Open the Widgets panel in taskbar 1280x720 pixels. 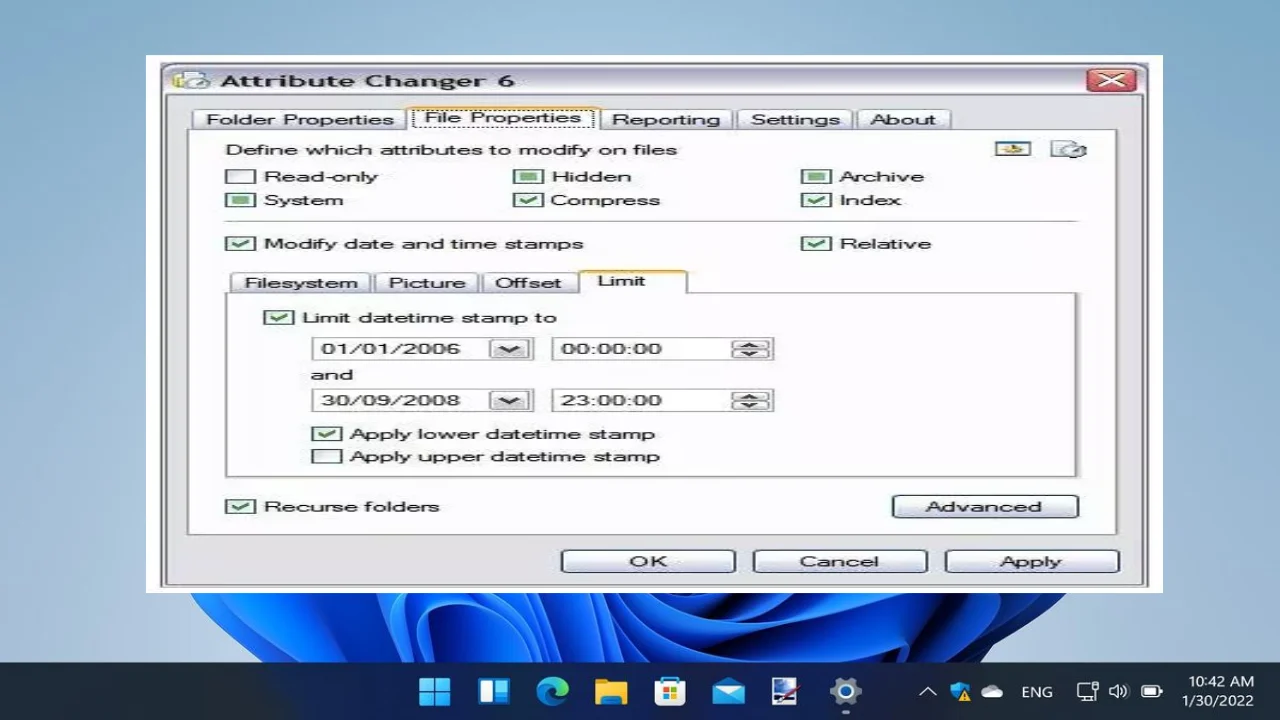494,691
